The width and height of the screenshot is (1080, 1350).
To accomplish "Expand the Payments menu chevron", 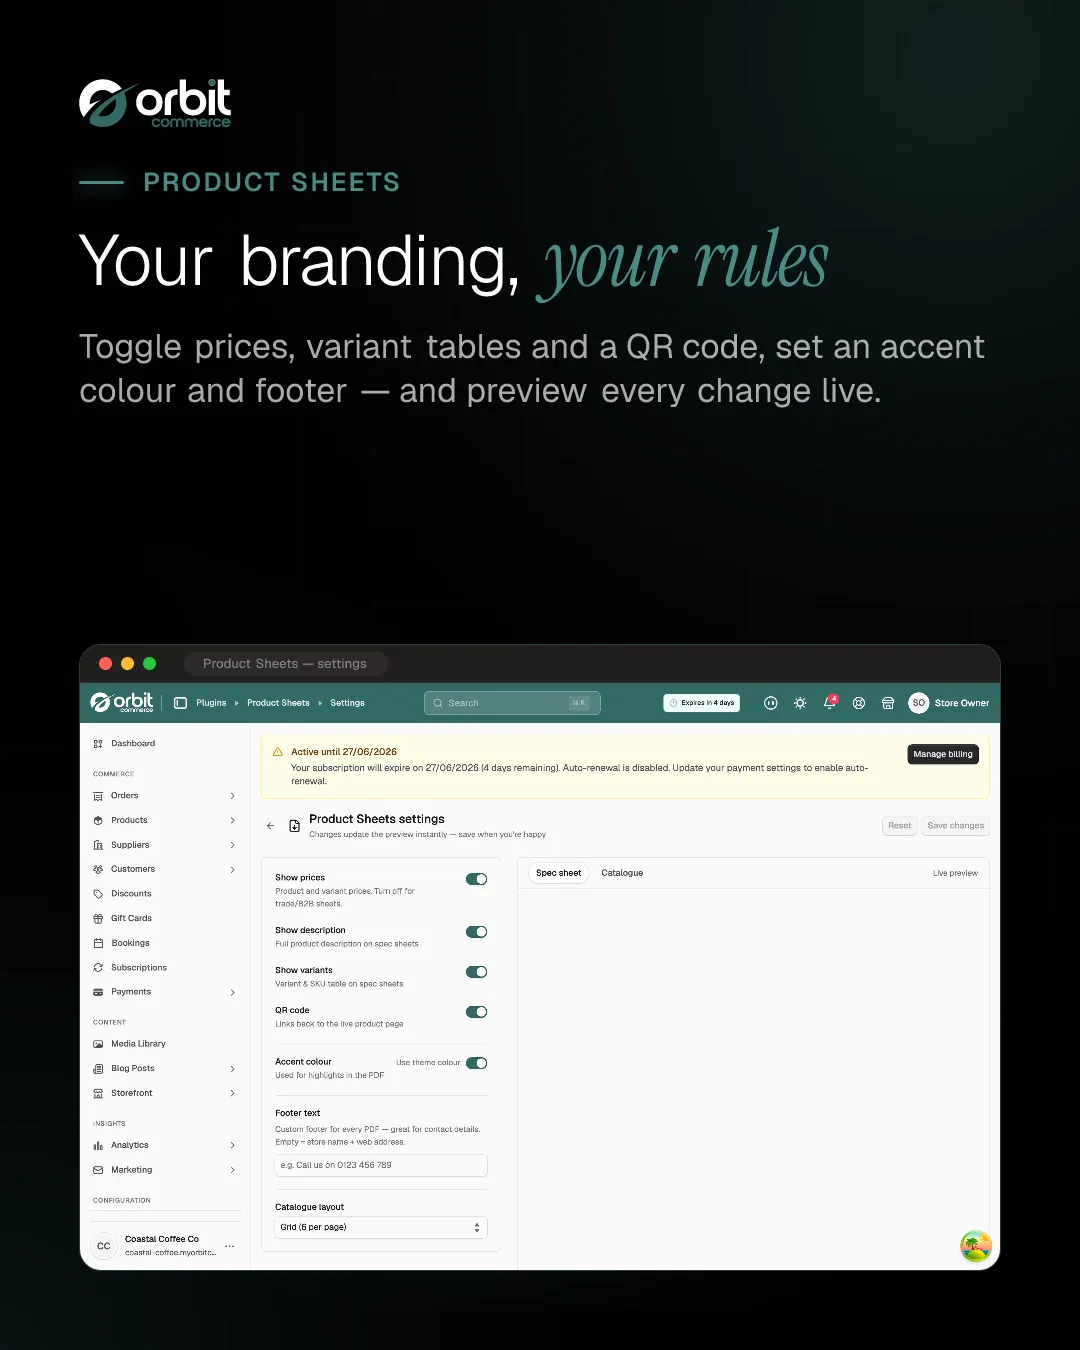I will point(233,992).
